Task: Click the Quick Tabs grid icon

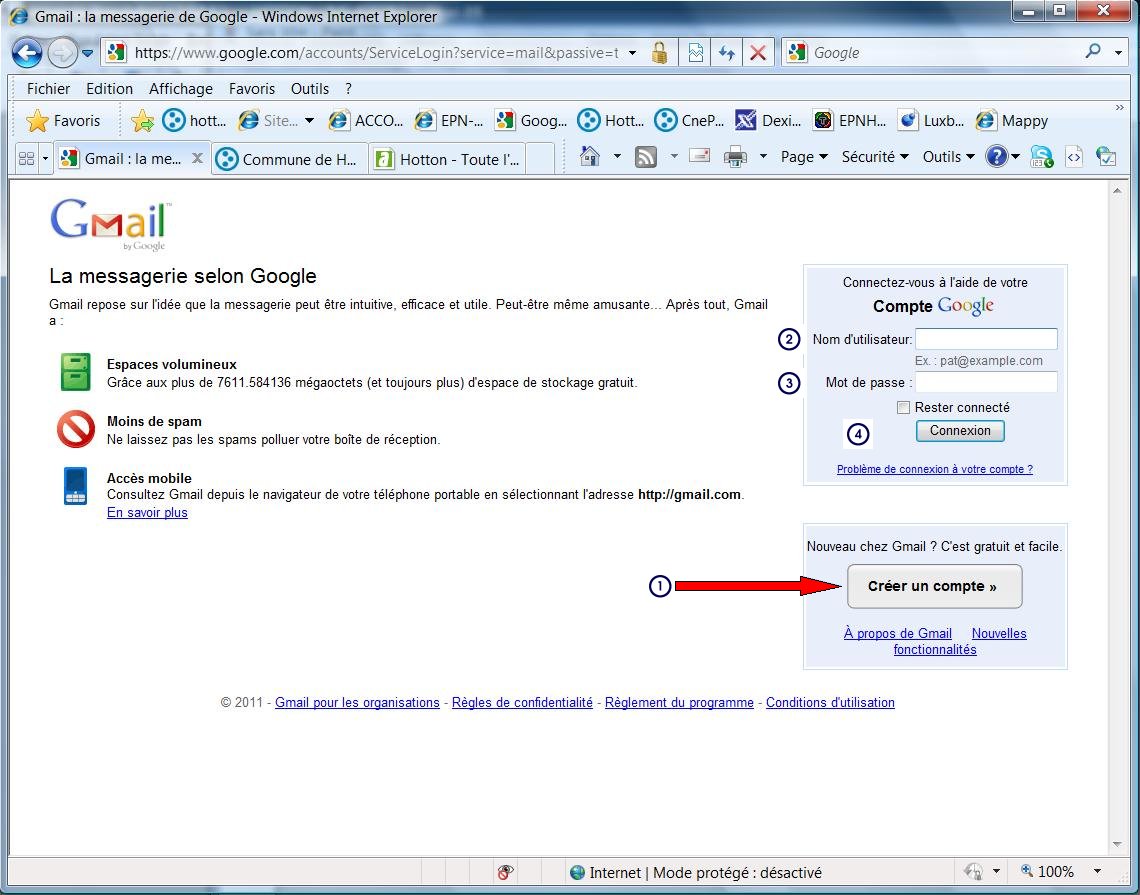Action: coord(26,158)
